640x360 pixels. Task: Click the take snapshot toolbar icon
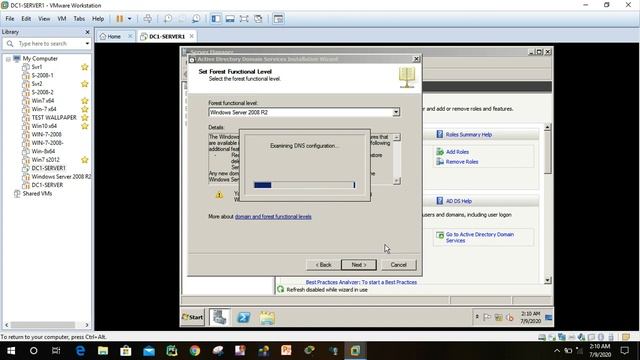[x=168, y=19]
